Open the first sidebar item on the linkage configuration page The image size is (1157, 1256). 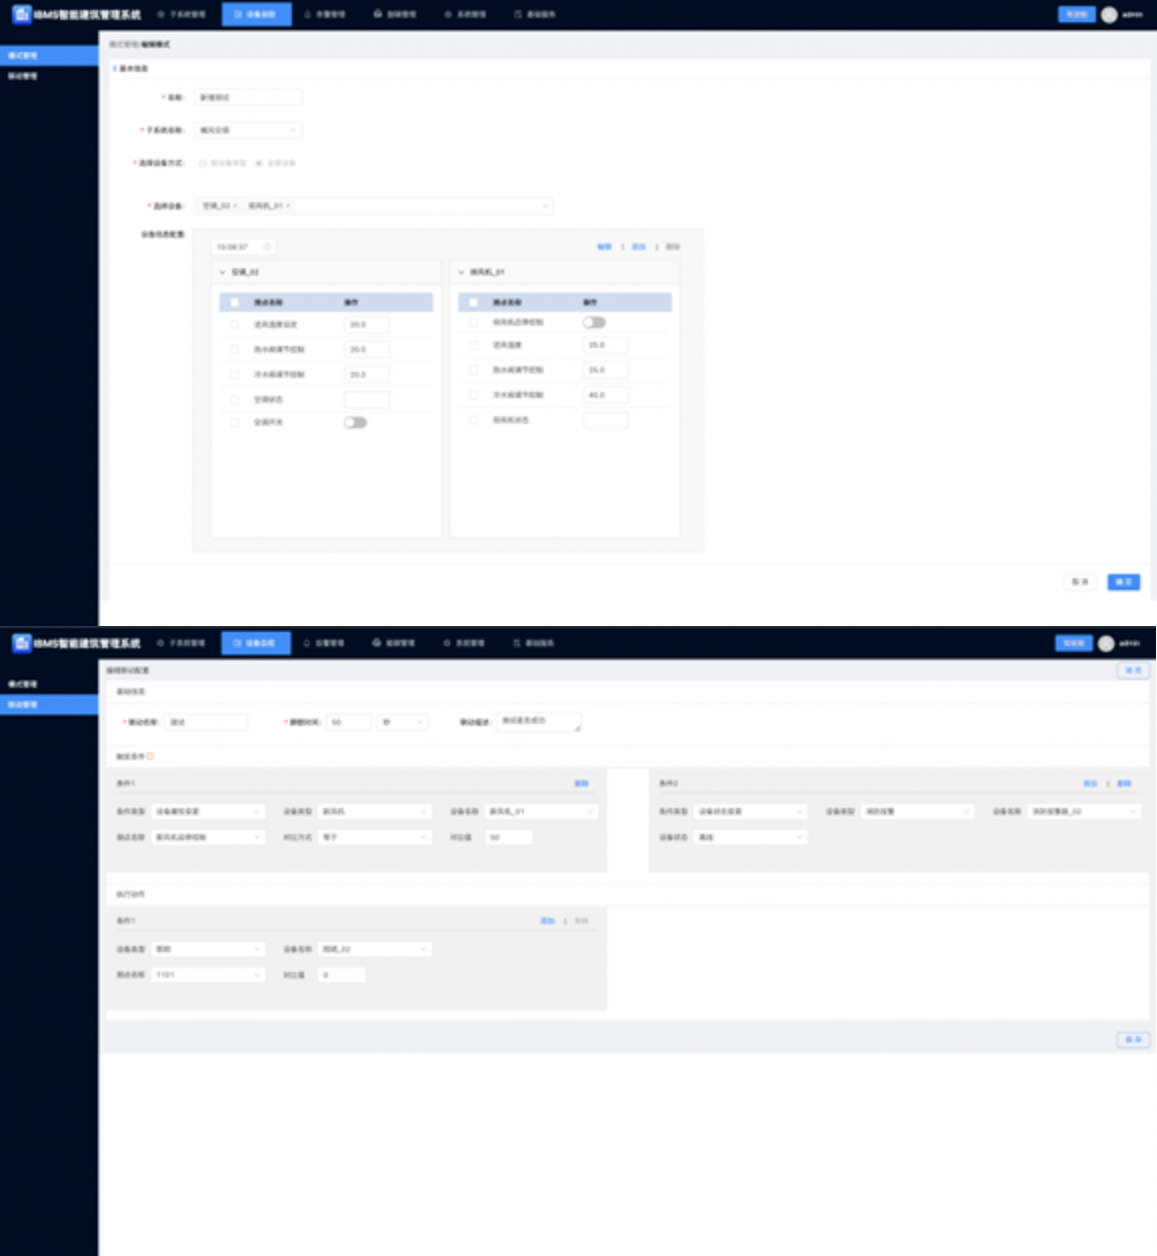(24, 684)
